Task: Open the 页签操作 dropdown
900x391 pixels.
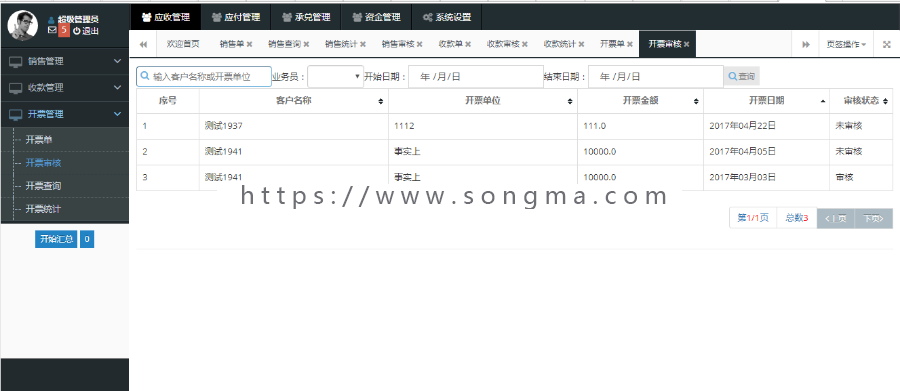Action: click(x=846, y=44)
